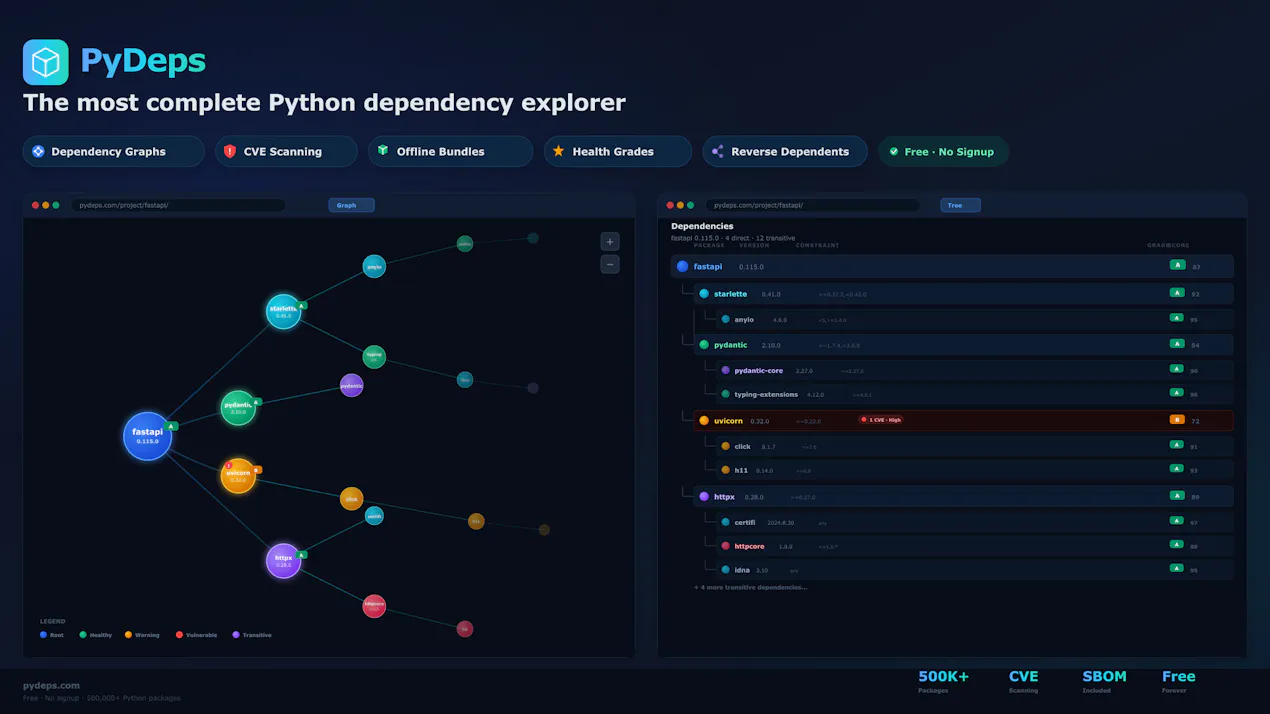Click the red alert badge on uvicorn node
Viewport: 1270px width, 714px height.
point(228,465)
